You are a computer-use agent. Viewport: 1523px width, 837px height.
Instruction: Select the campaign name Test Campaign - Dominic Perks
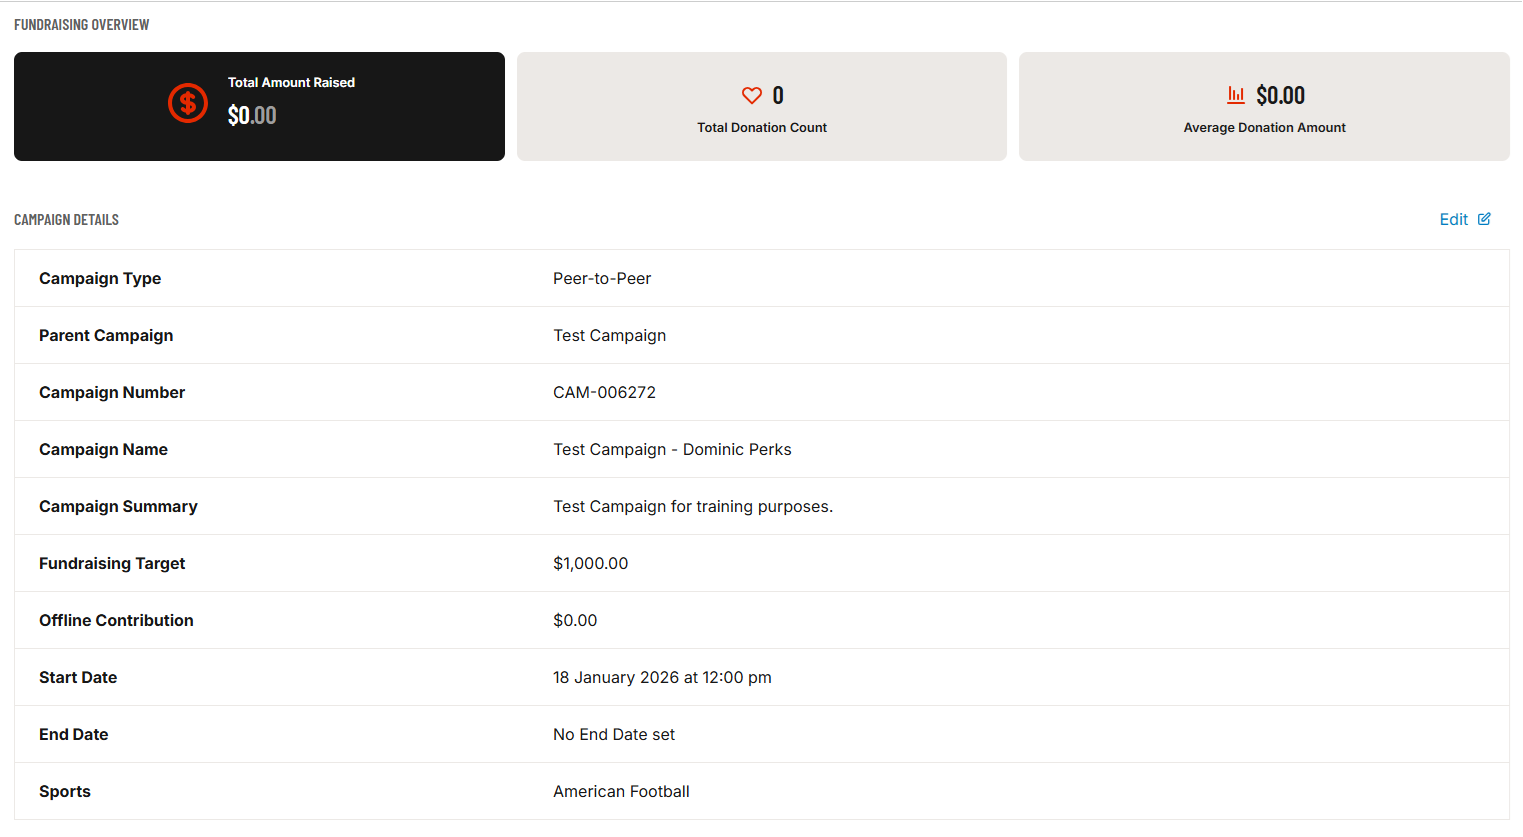[672, 450]
